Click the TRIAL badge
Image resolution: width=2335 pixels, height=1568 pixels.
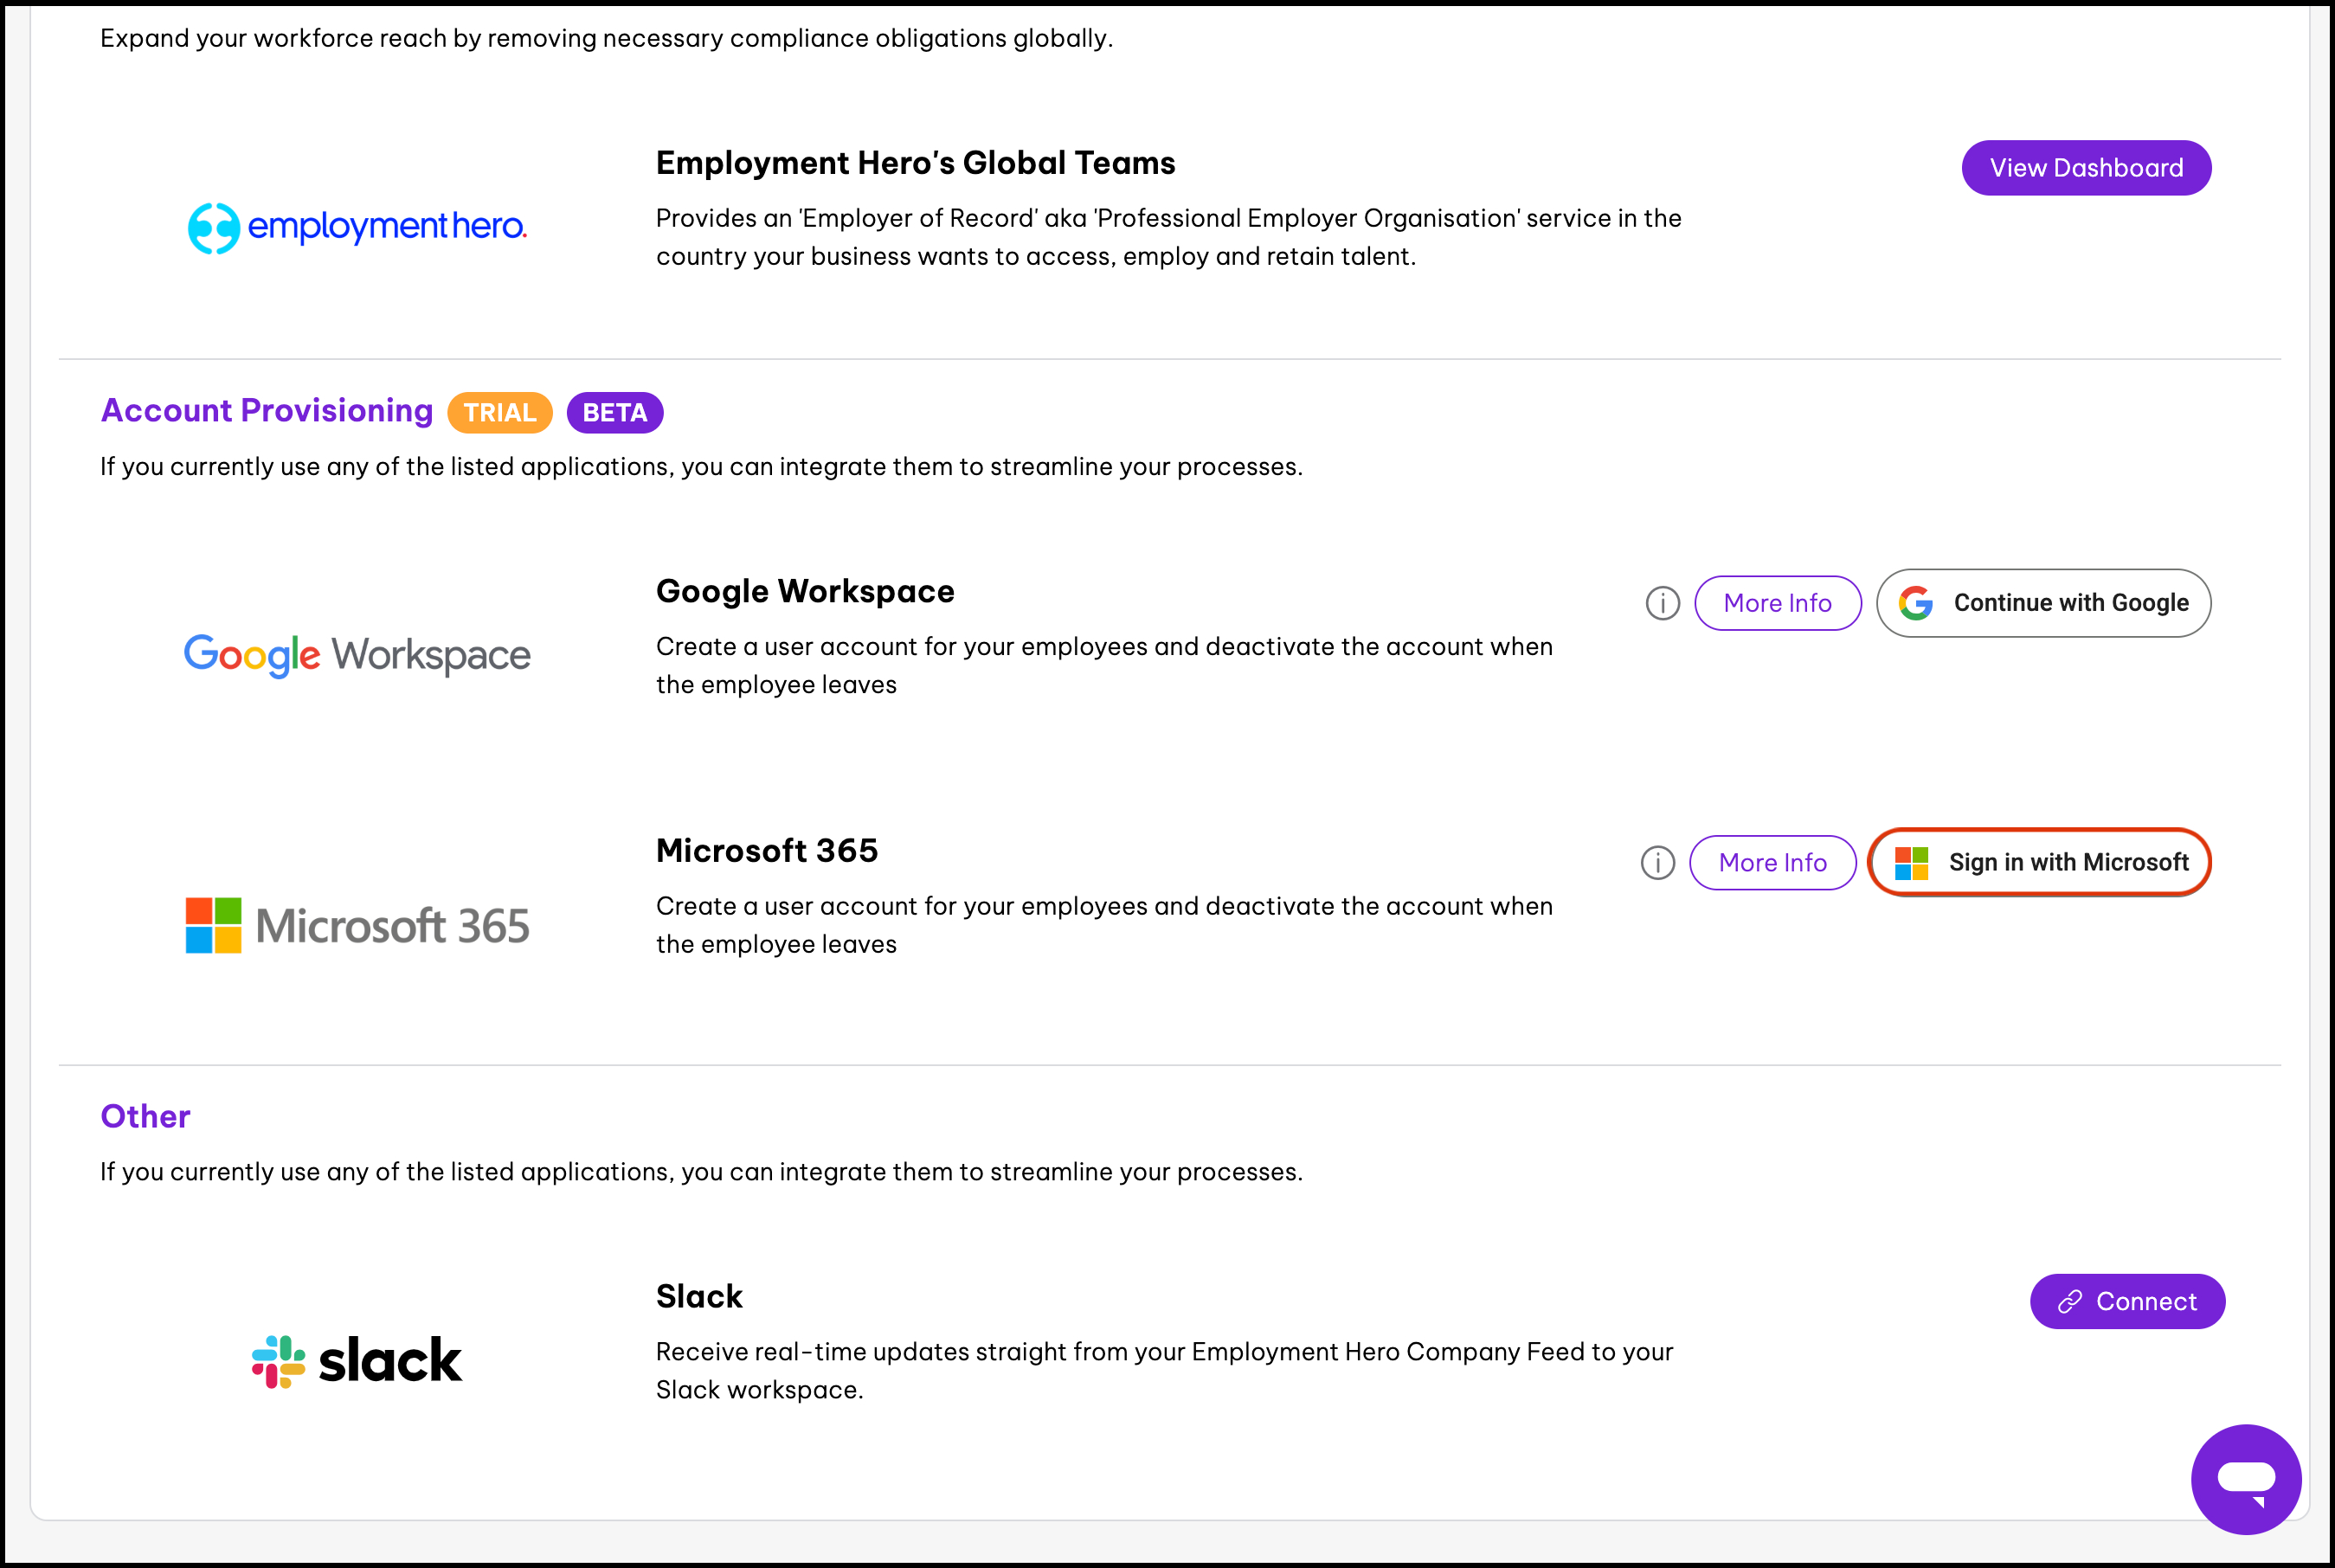(x=499, y=412)
